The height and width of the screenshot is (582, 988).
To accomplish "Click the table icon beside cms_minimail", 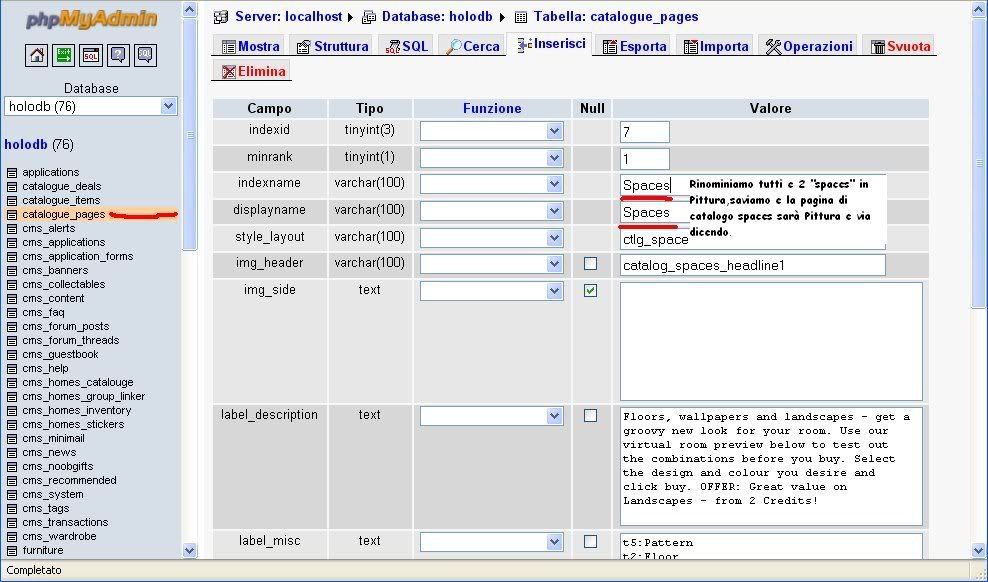I will click(11, 438).
